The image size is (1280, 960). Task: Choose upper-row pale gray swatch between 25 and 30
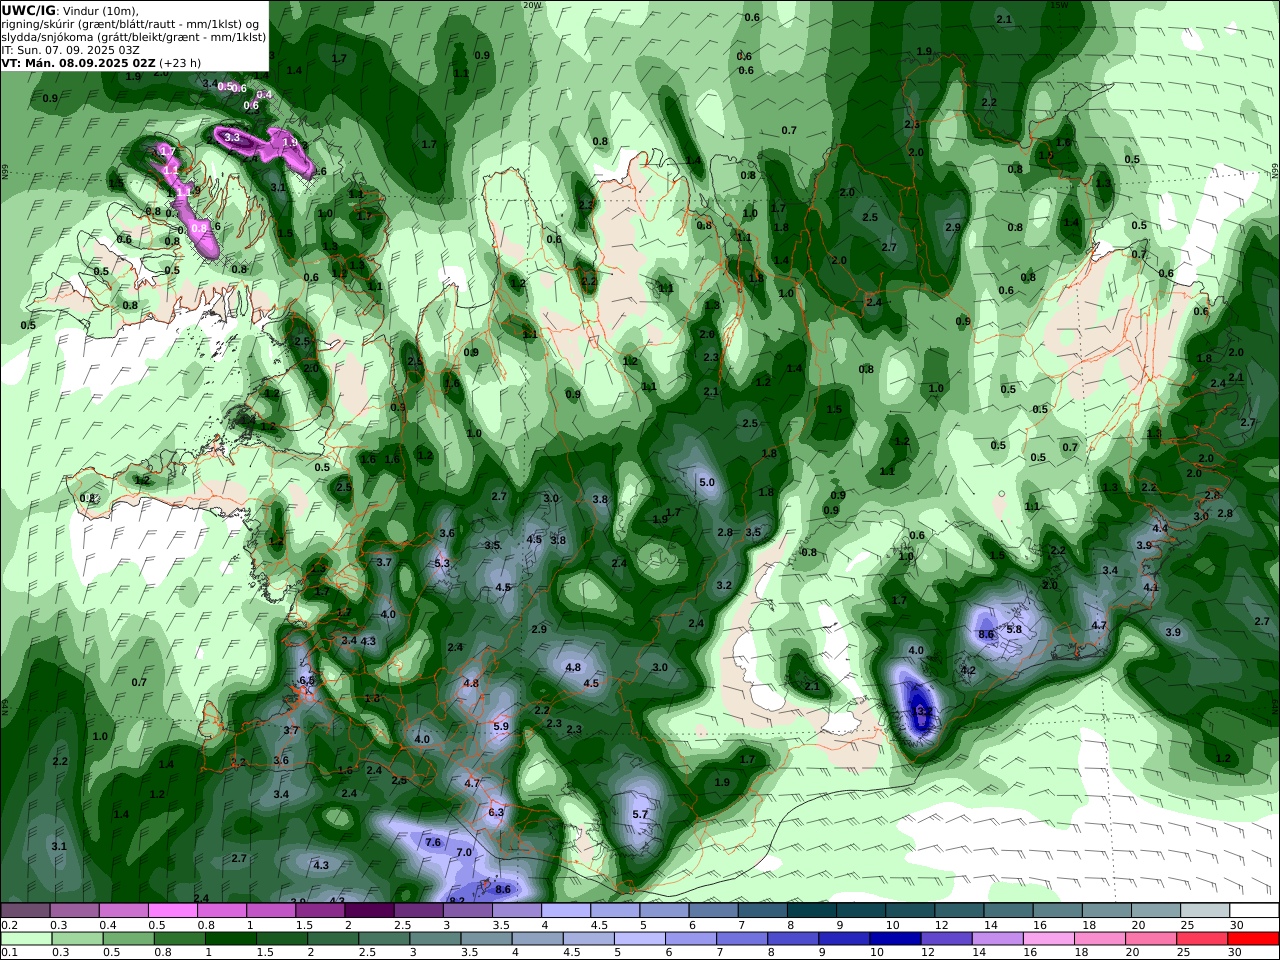point(1205,911)
